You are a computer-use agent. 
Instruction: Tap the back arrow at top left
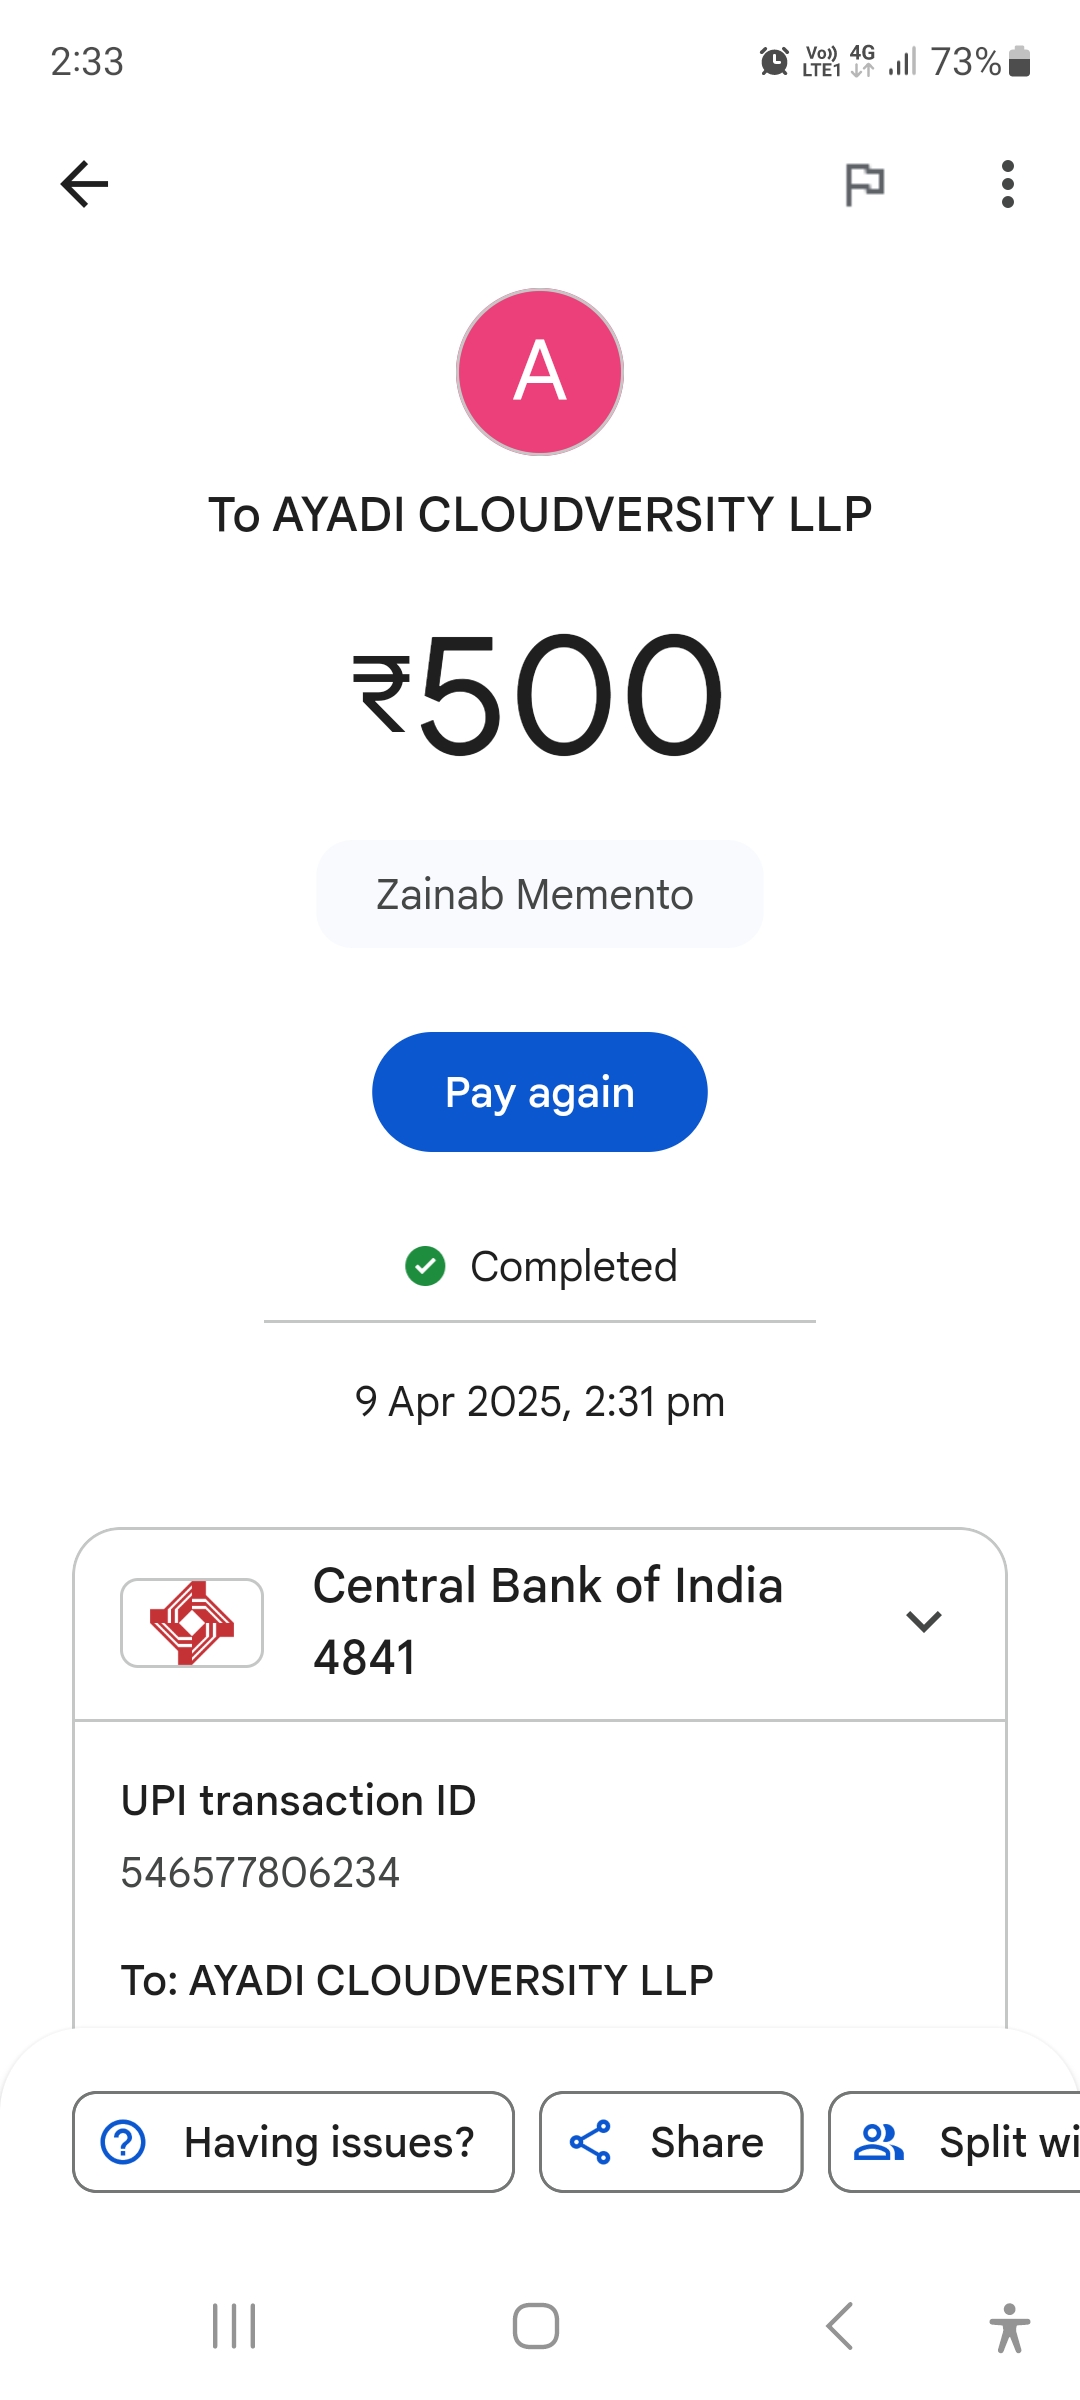[85, 184]
